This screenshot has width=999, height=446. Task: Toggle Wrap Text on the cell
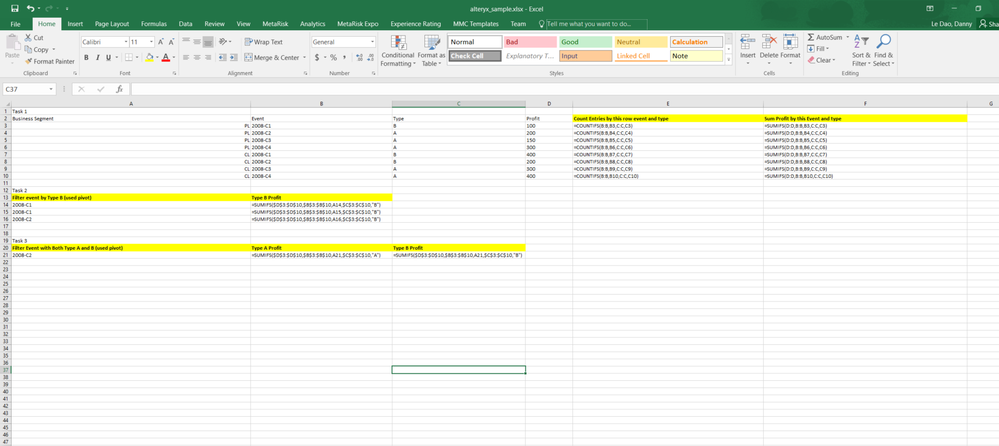[264, 41]
